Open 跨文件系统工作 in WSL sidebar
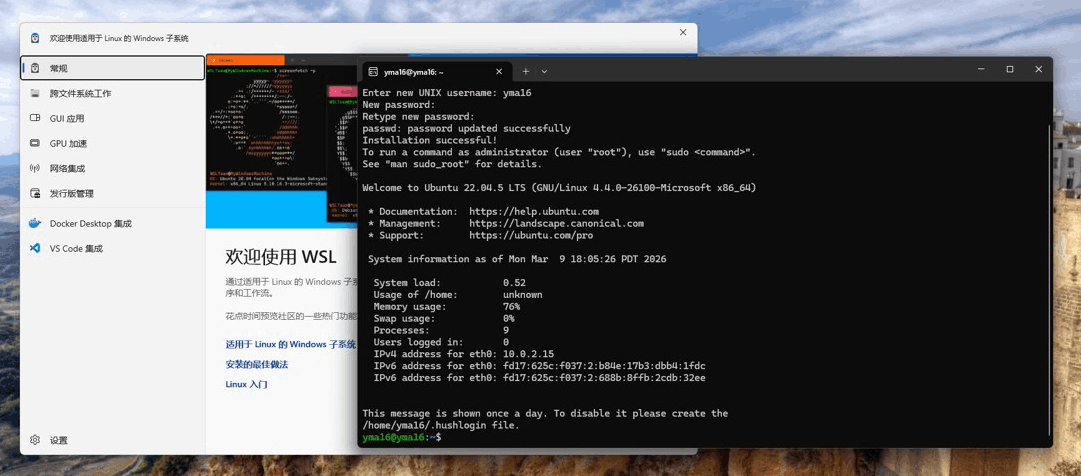 tap(112, 93)
